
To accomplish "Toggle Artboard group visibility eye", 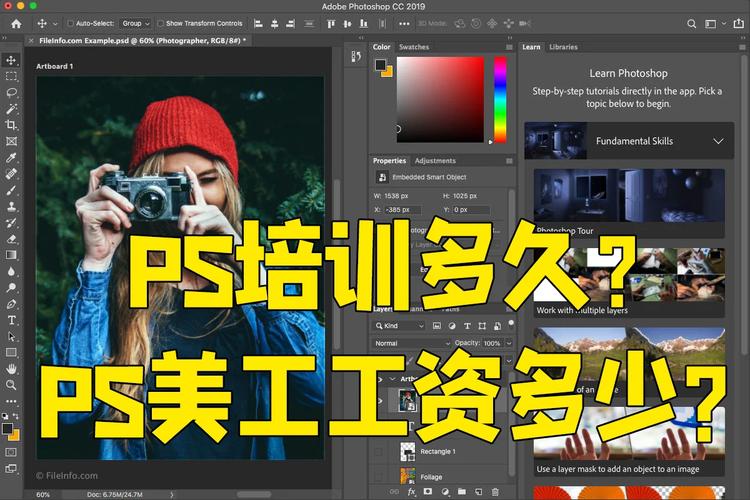I will coord(380,379).
